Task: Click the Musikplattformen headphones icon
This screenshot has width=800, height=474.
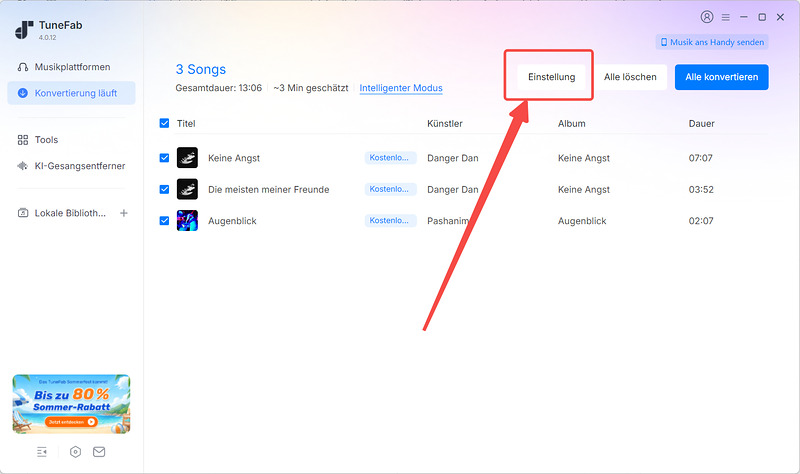Action: click(x=22, y=67)
